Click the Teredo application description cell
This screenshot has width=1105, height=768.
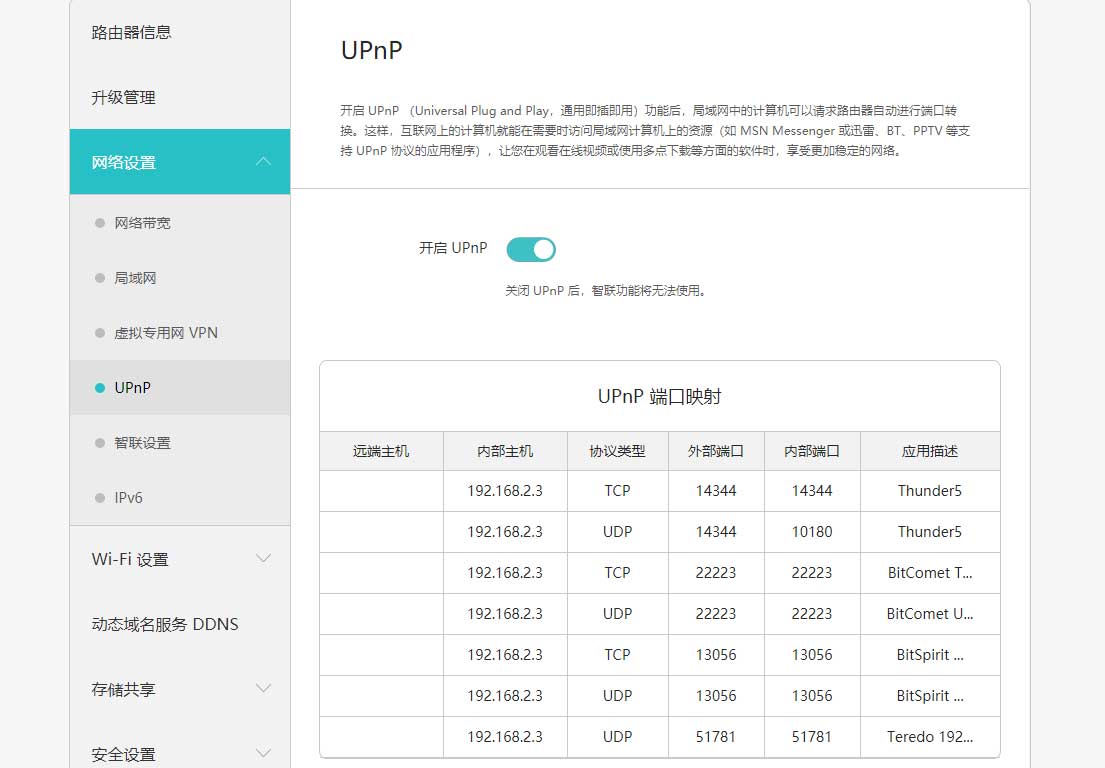pyautogui.click(x=929, y=737)
